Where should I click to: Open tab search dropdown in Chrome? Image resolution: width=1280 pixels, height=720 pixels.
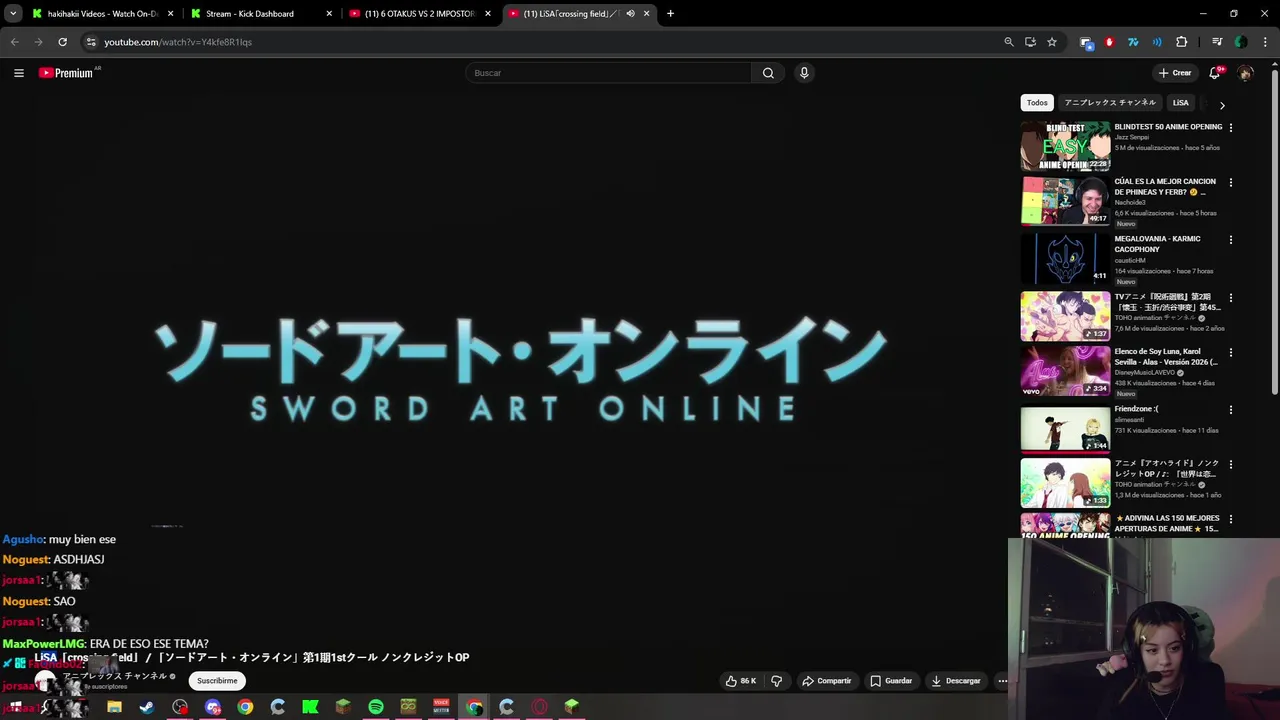pos(13,14)
